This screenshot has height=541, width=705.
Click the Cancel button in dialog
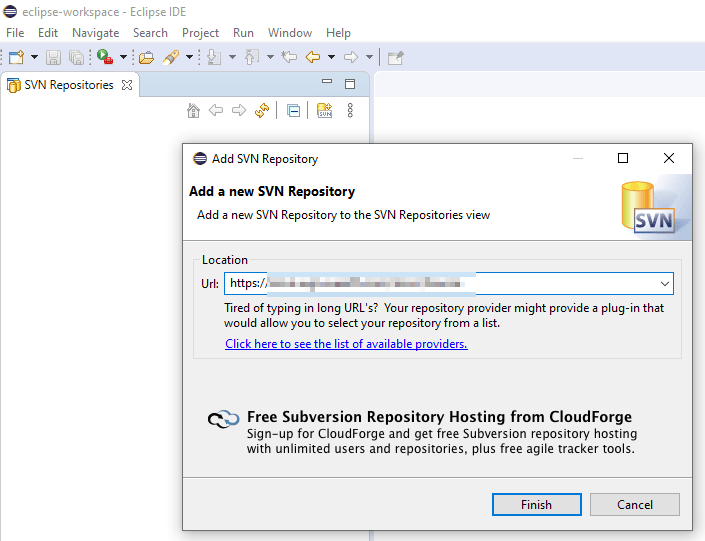(x=635, y=504)
